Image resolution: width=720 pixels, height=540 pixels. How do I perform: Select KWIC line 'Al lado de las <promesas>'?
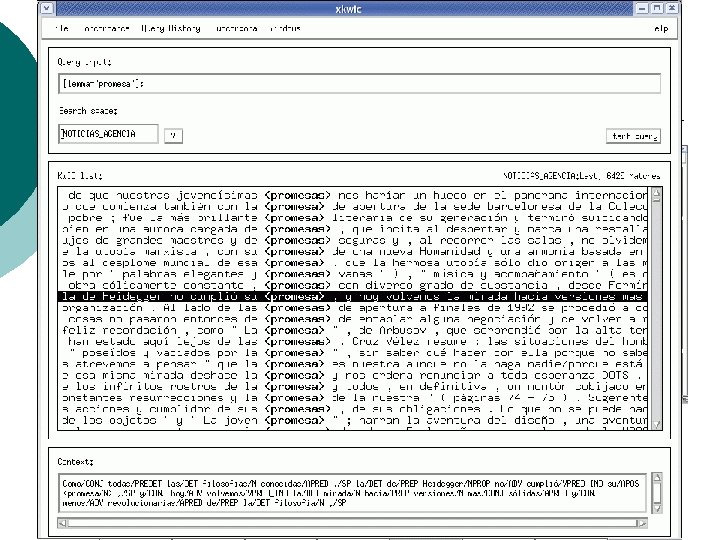pos(354,308)
